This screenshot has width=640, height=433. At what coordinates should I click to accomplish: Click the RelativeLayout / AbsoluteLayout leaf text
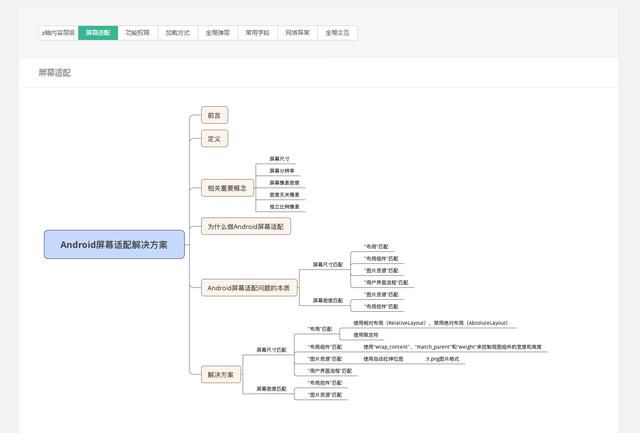pos(430,323)
